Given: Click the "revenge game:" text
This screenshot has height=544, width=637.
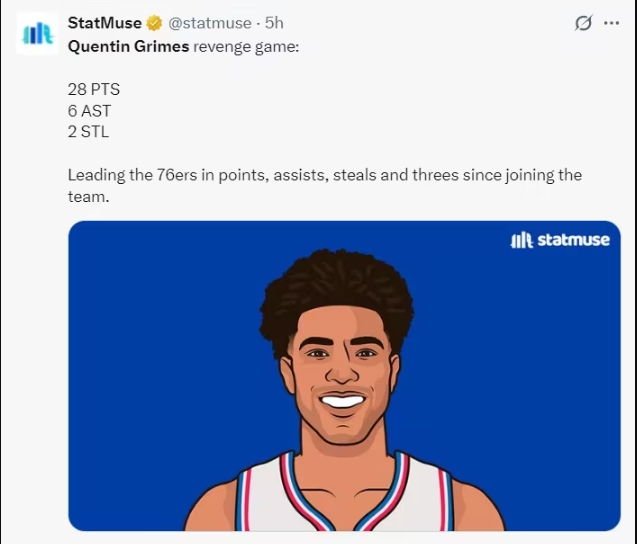Looking at the screenshot, I should [245, 46].
